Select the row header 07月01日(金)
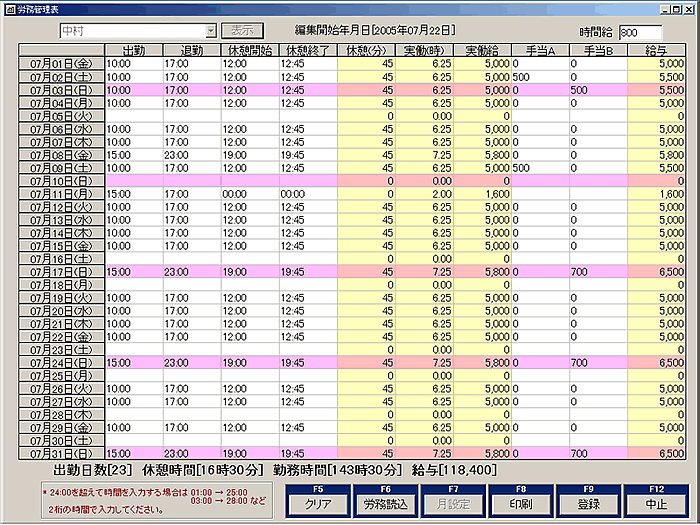The width and height of the screenshot is (700, 525). tap(62, 63)
